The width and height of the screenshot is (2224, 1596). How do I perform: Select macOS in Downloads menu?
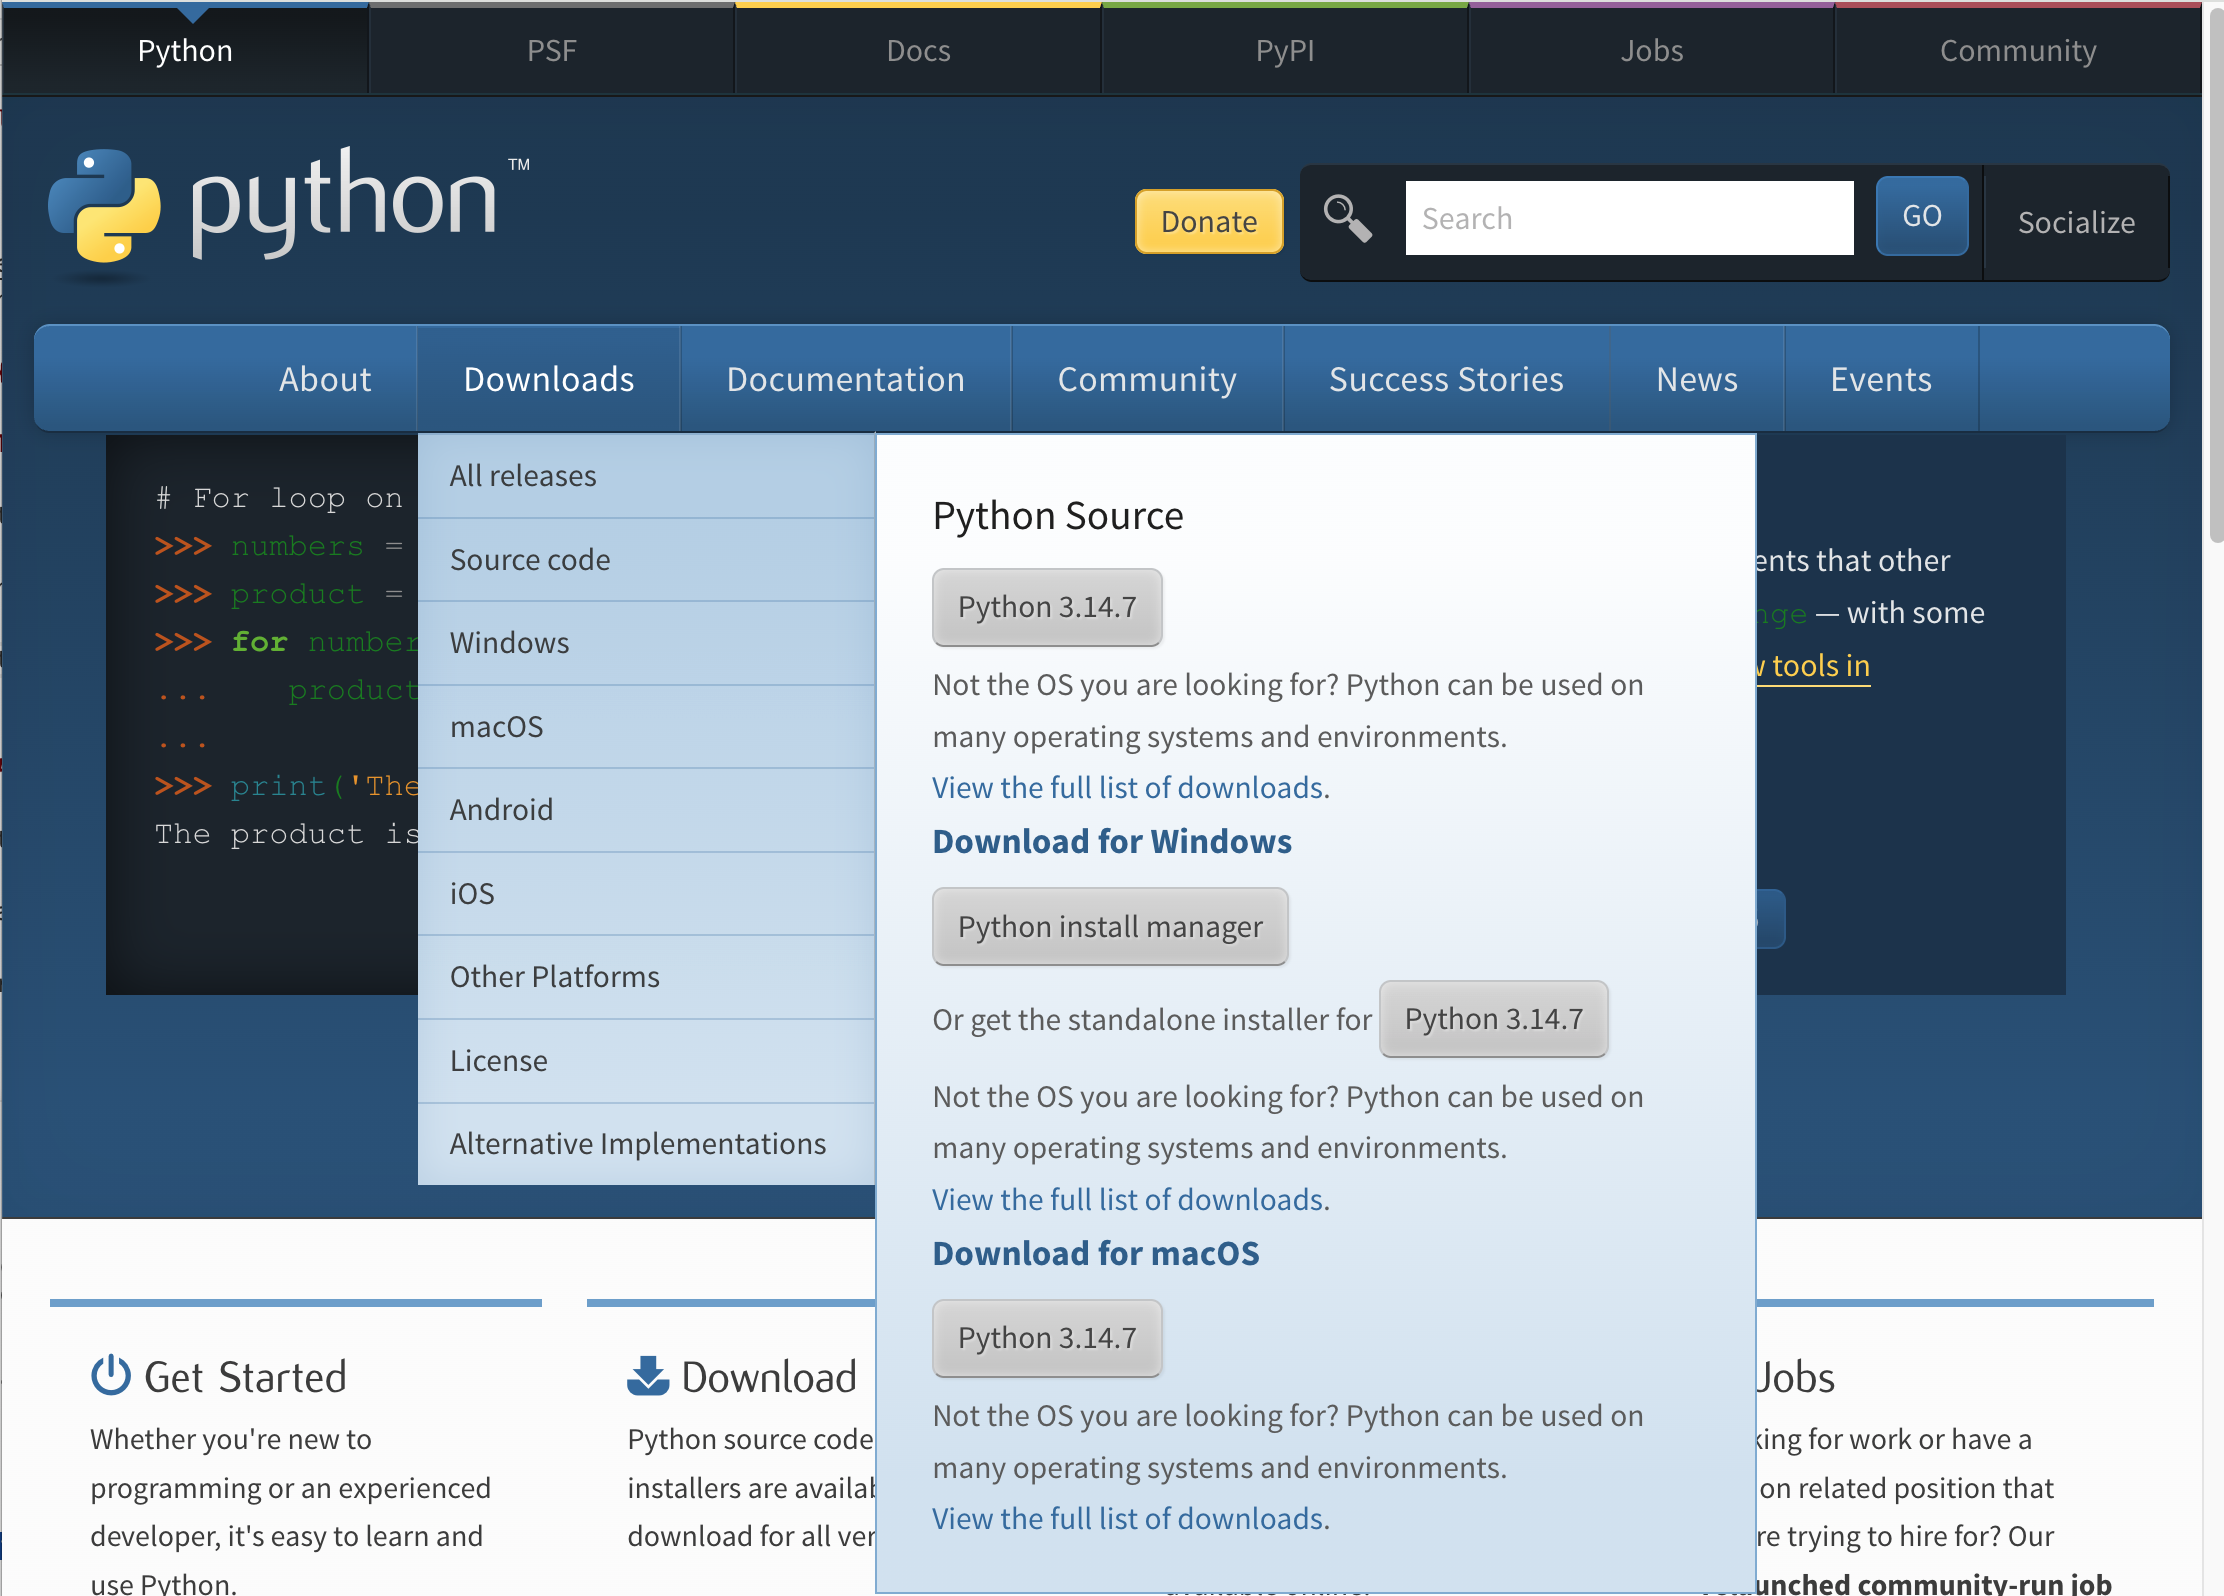tap(646, 727)
